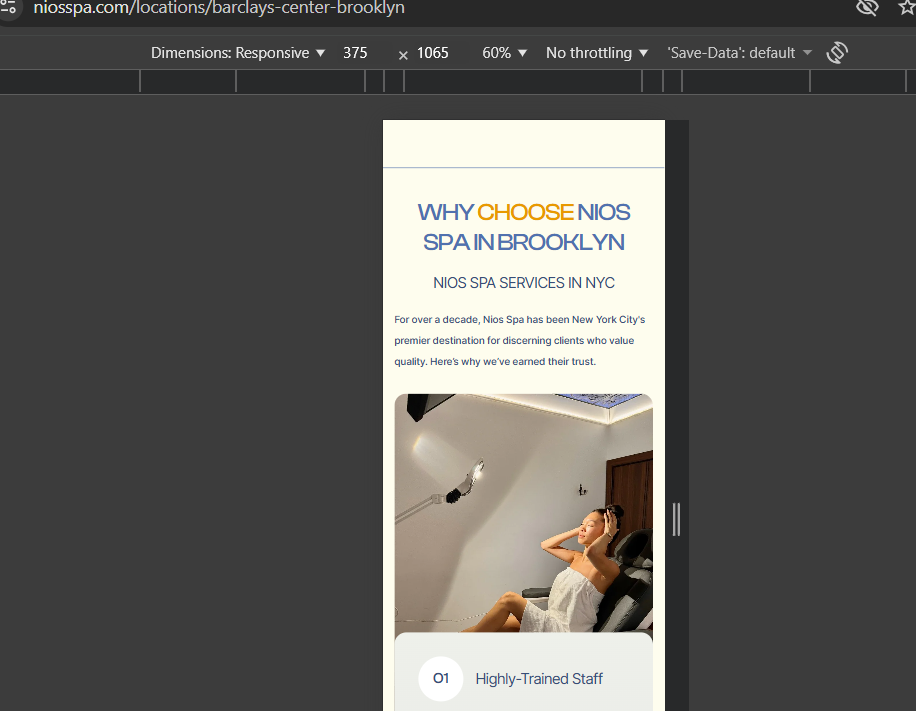Image resolution: width=916 pixels, height=711 pixels.
Task: Click the viewport resize handle at right edge
Action: click(x=676, y=519)
